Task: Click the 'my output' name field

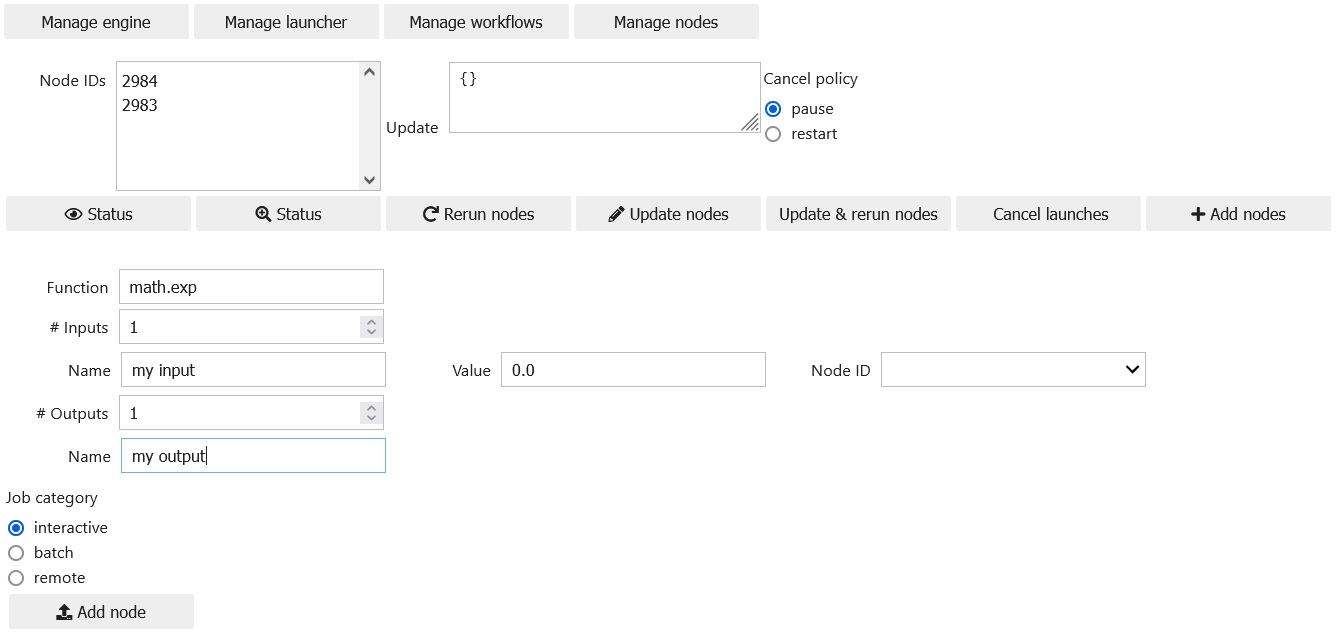Action: [253, 456]
